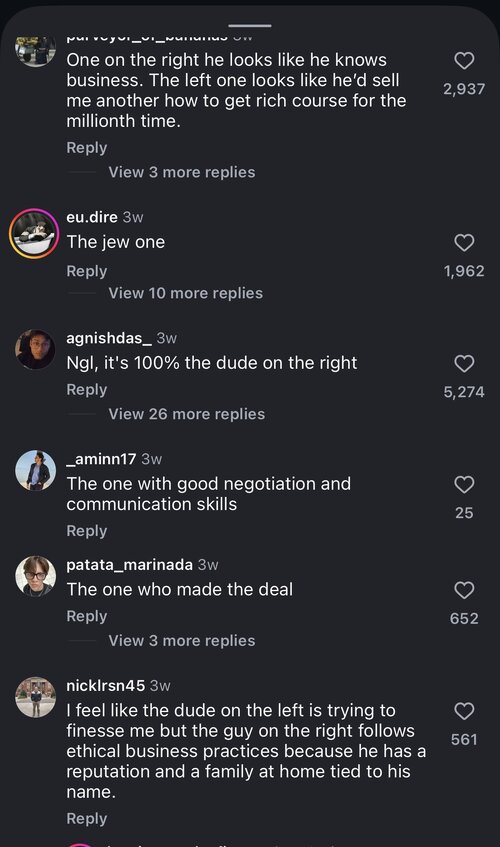Open nicklrsn45 username link
500x847 pixels.
(x=105, y=685)
